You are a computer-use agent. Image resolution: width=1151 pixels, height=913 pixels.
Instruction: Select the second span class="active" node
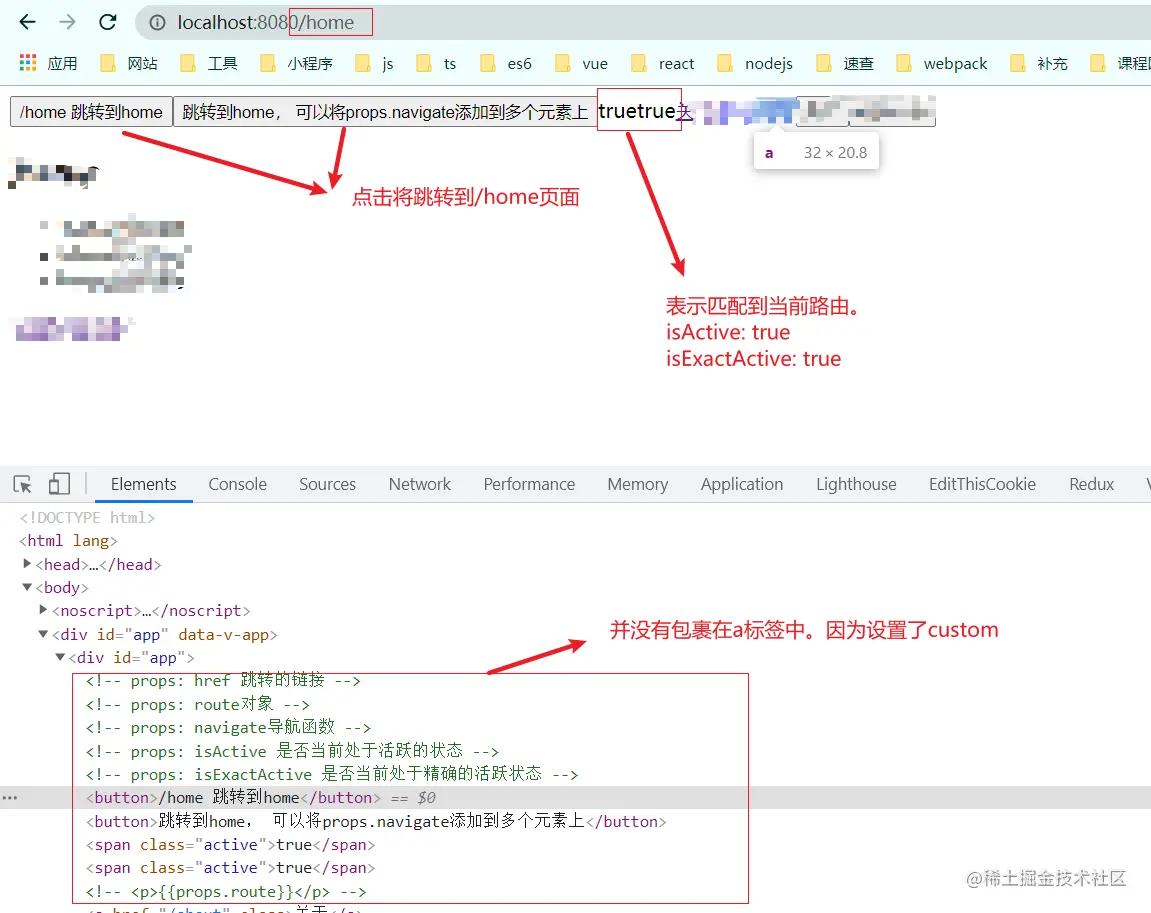230,868
